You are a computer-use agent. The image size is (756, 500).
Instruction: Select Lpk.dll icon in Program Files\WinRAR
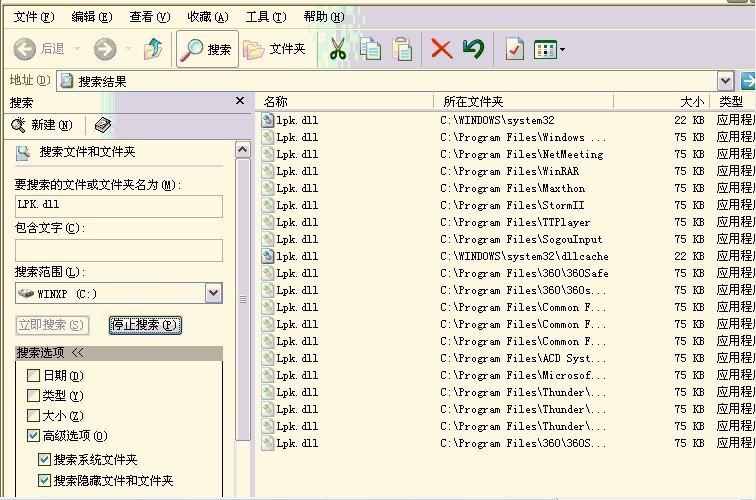point(268,171)
